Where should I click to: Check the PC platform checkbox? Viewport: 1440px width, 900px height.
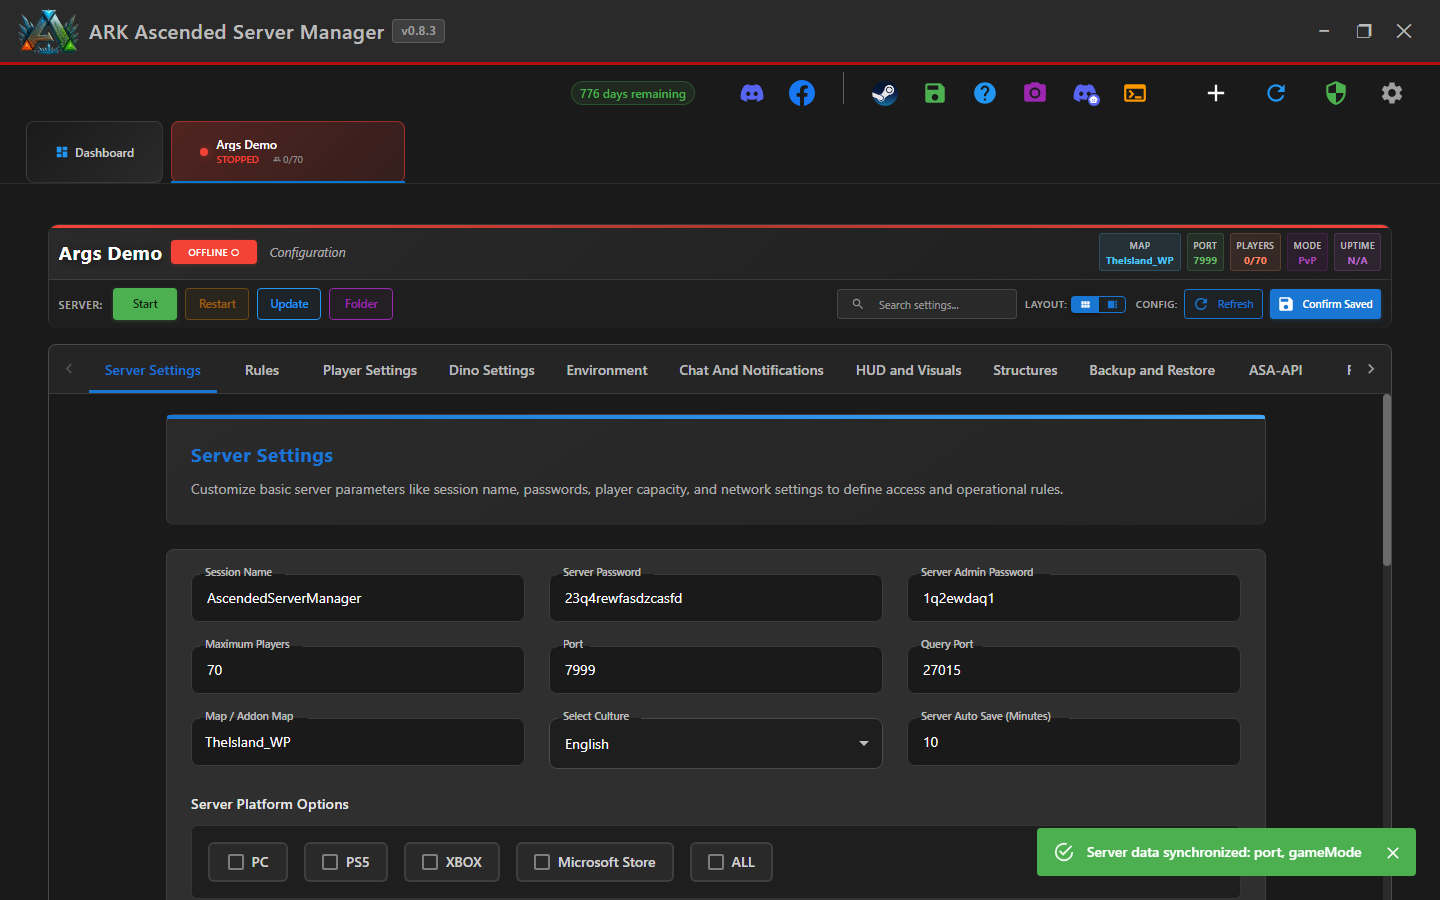click(x=236, y=862)
